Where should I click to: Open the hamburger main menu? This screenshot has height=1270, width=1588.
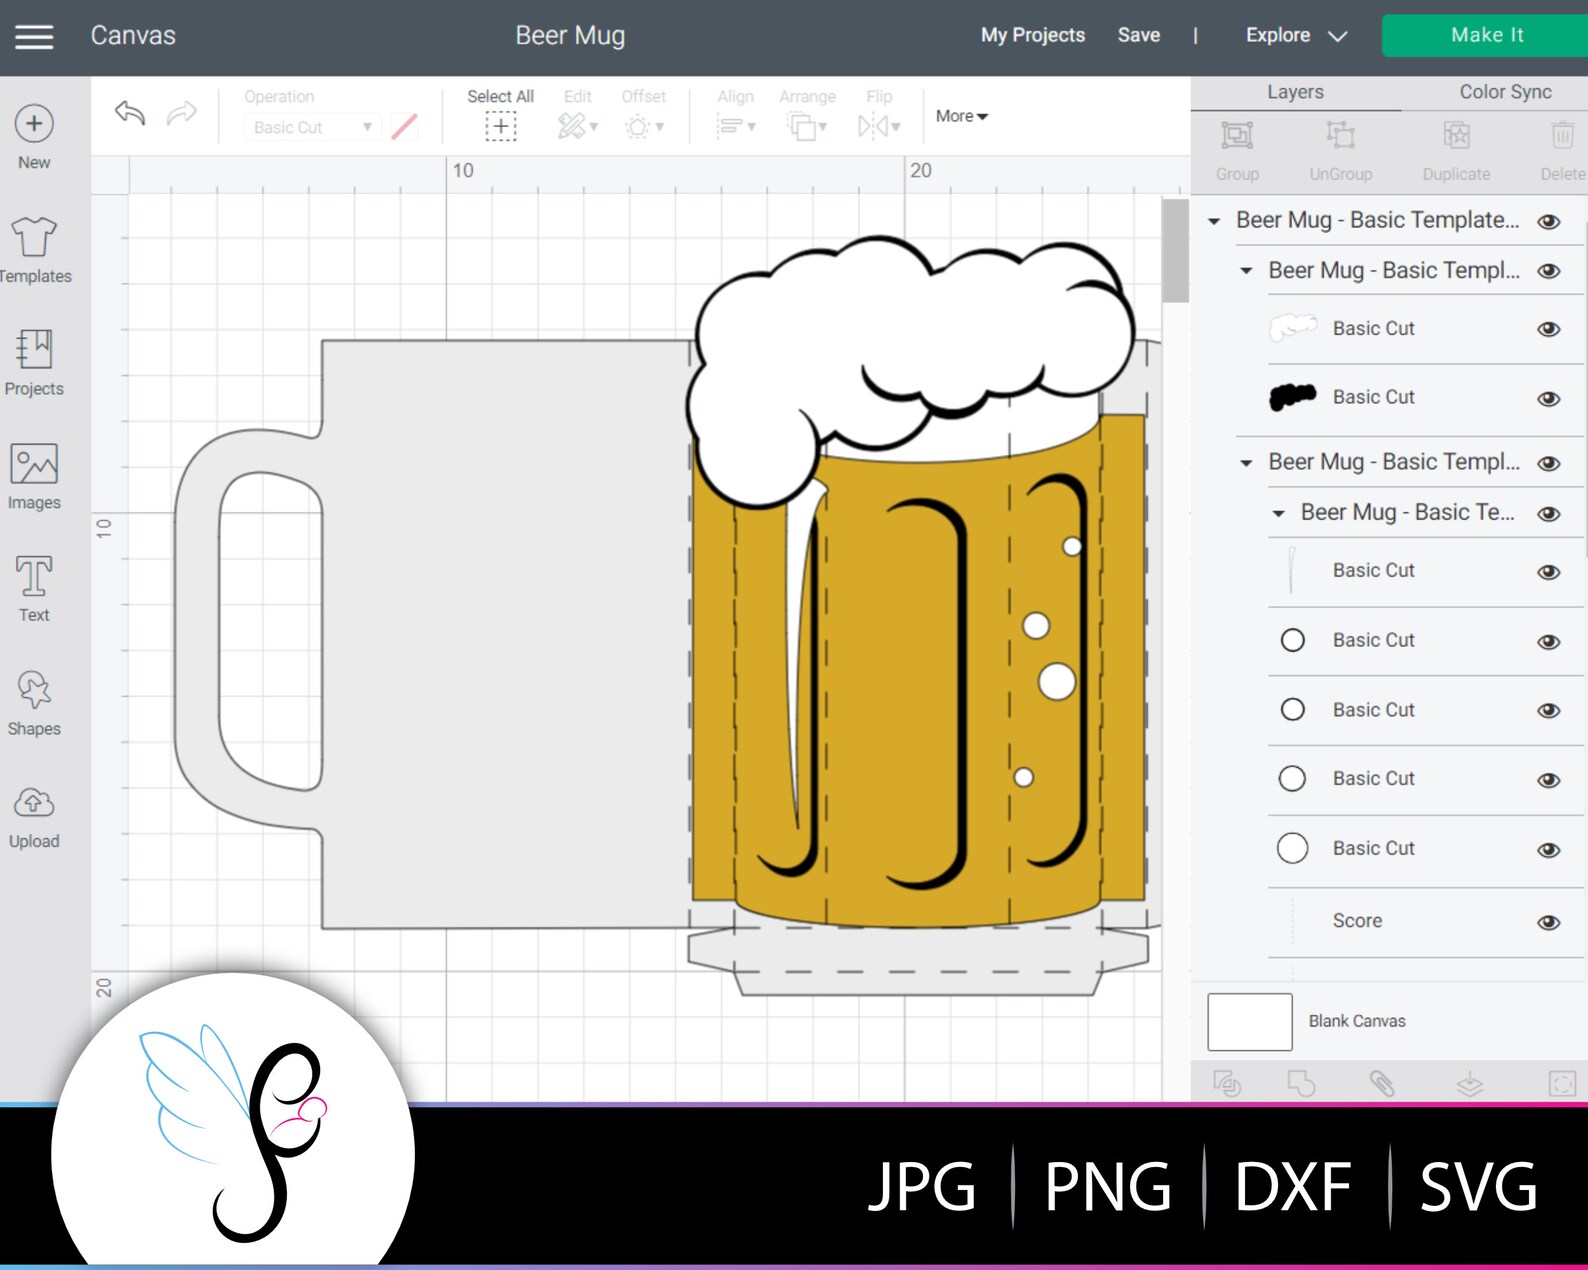(x=33, y=37)
